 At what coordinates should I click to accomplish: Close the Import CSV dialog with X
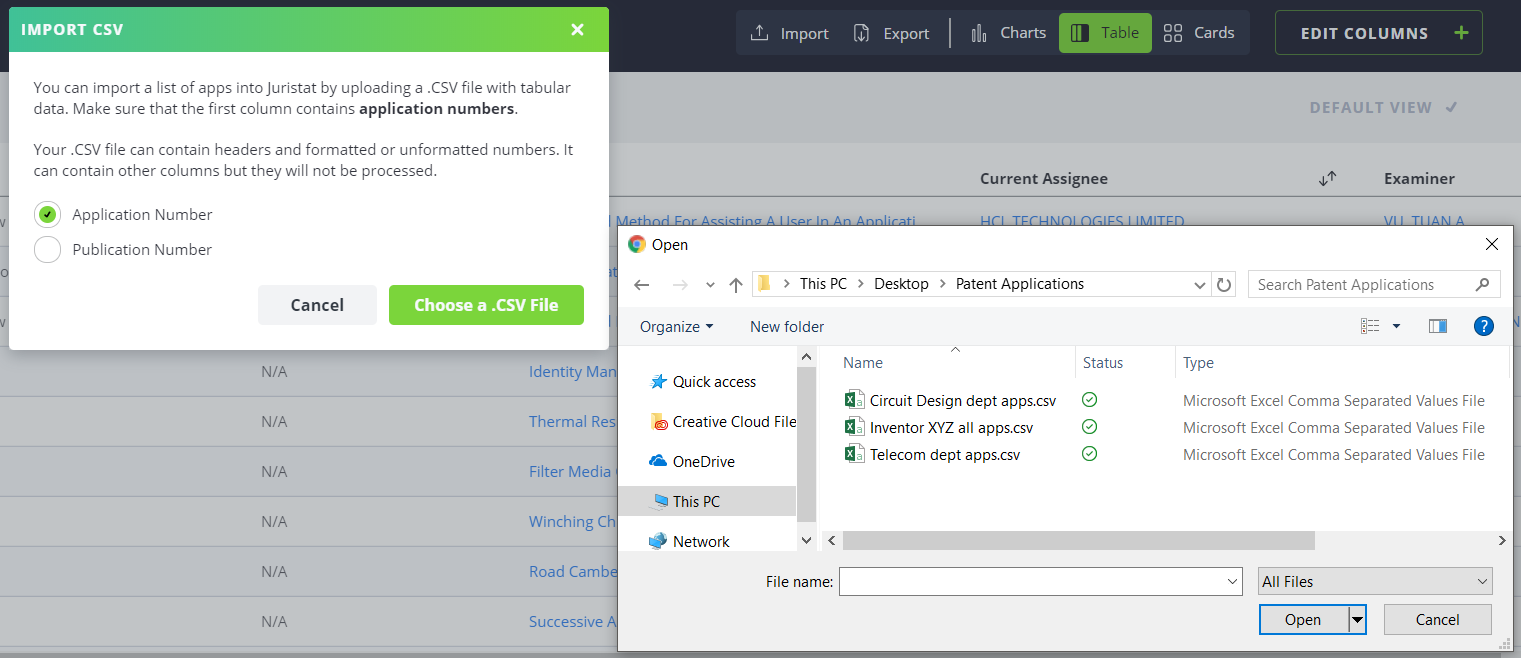(x=577, y=30)
